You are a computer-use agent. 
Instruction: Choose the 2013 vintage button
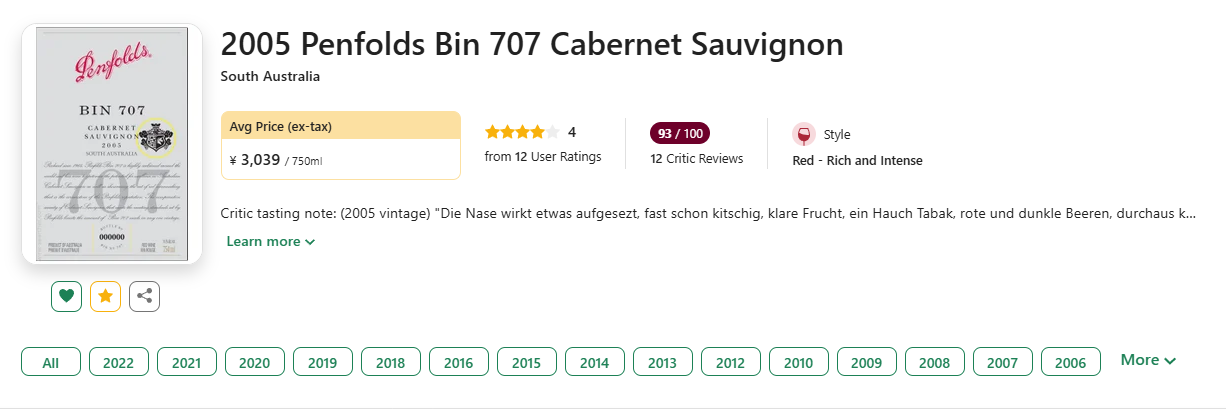point(663,362)
